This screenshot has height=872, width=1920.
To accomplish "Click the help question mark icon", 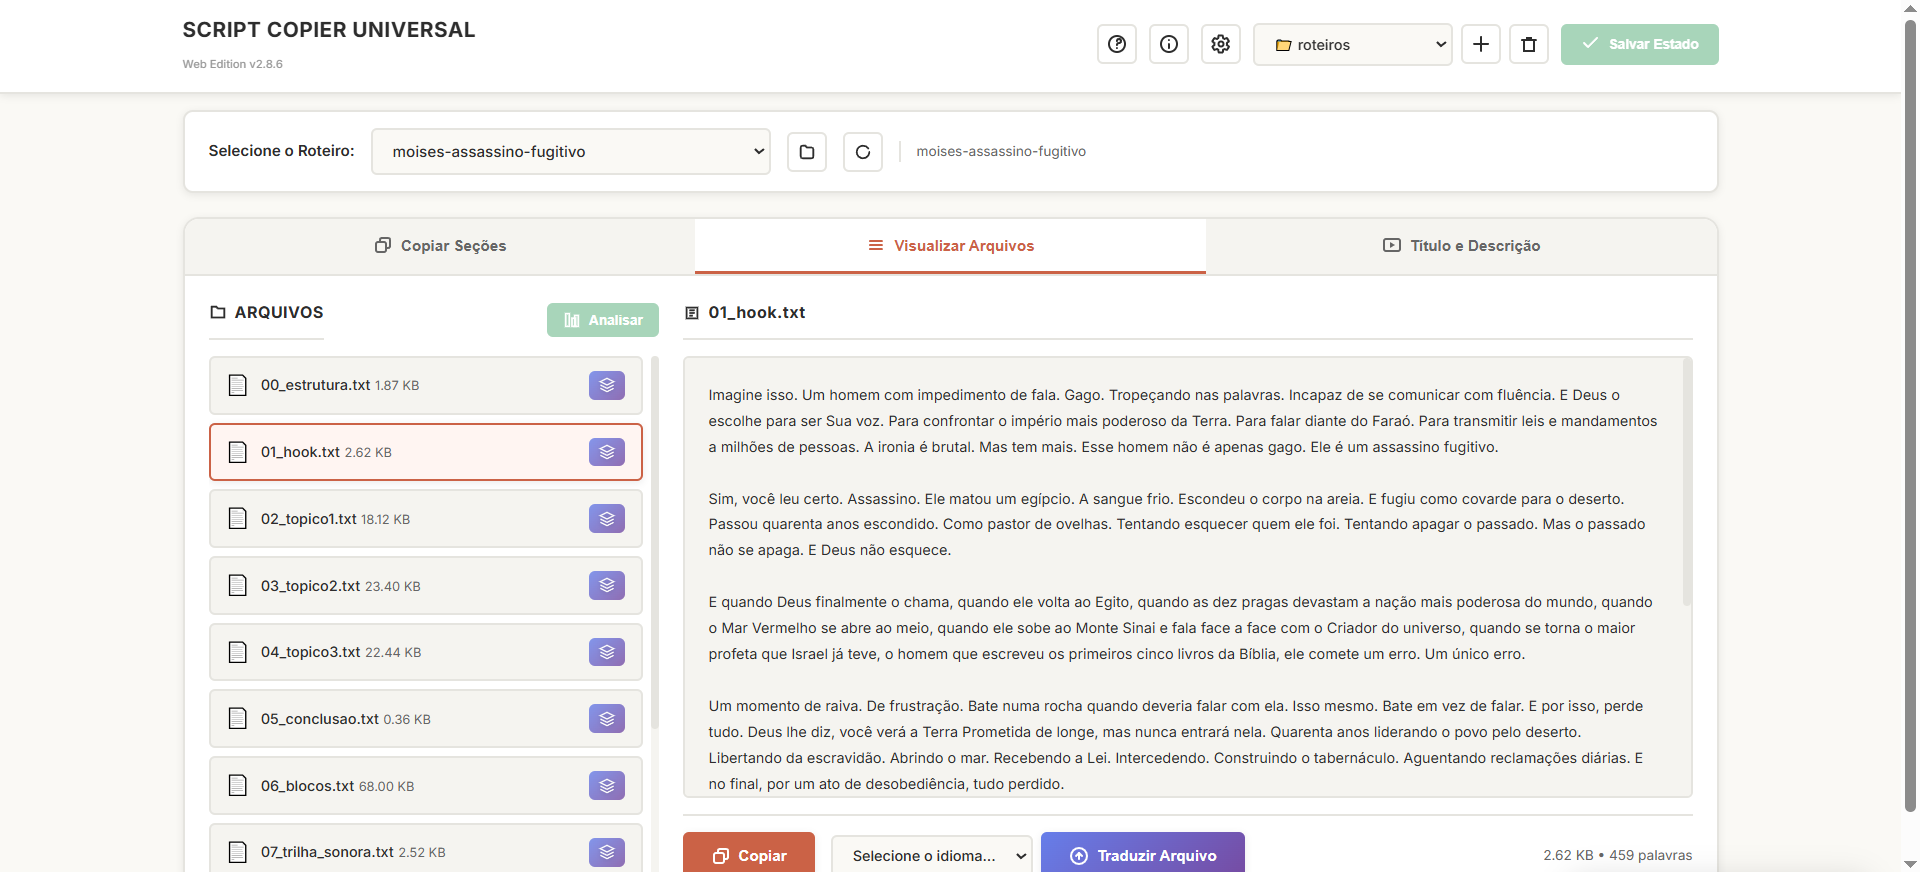I will 1117,44.
